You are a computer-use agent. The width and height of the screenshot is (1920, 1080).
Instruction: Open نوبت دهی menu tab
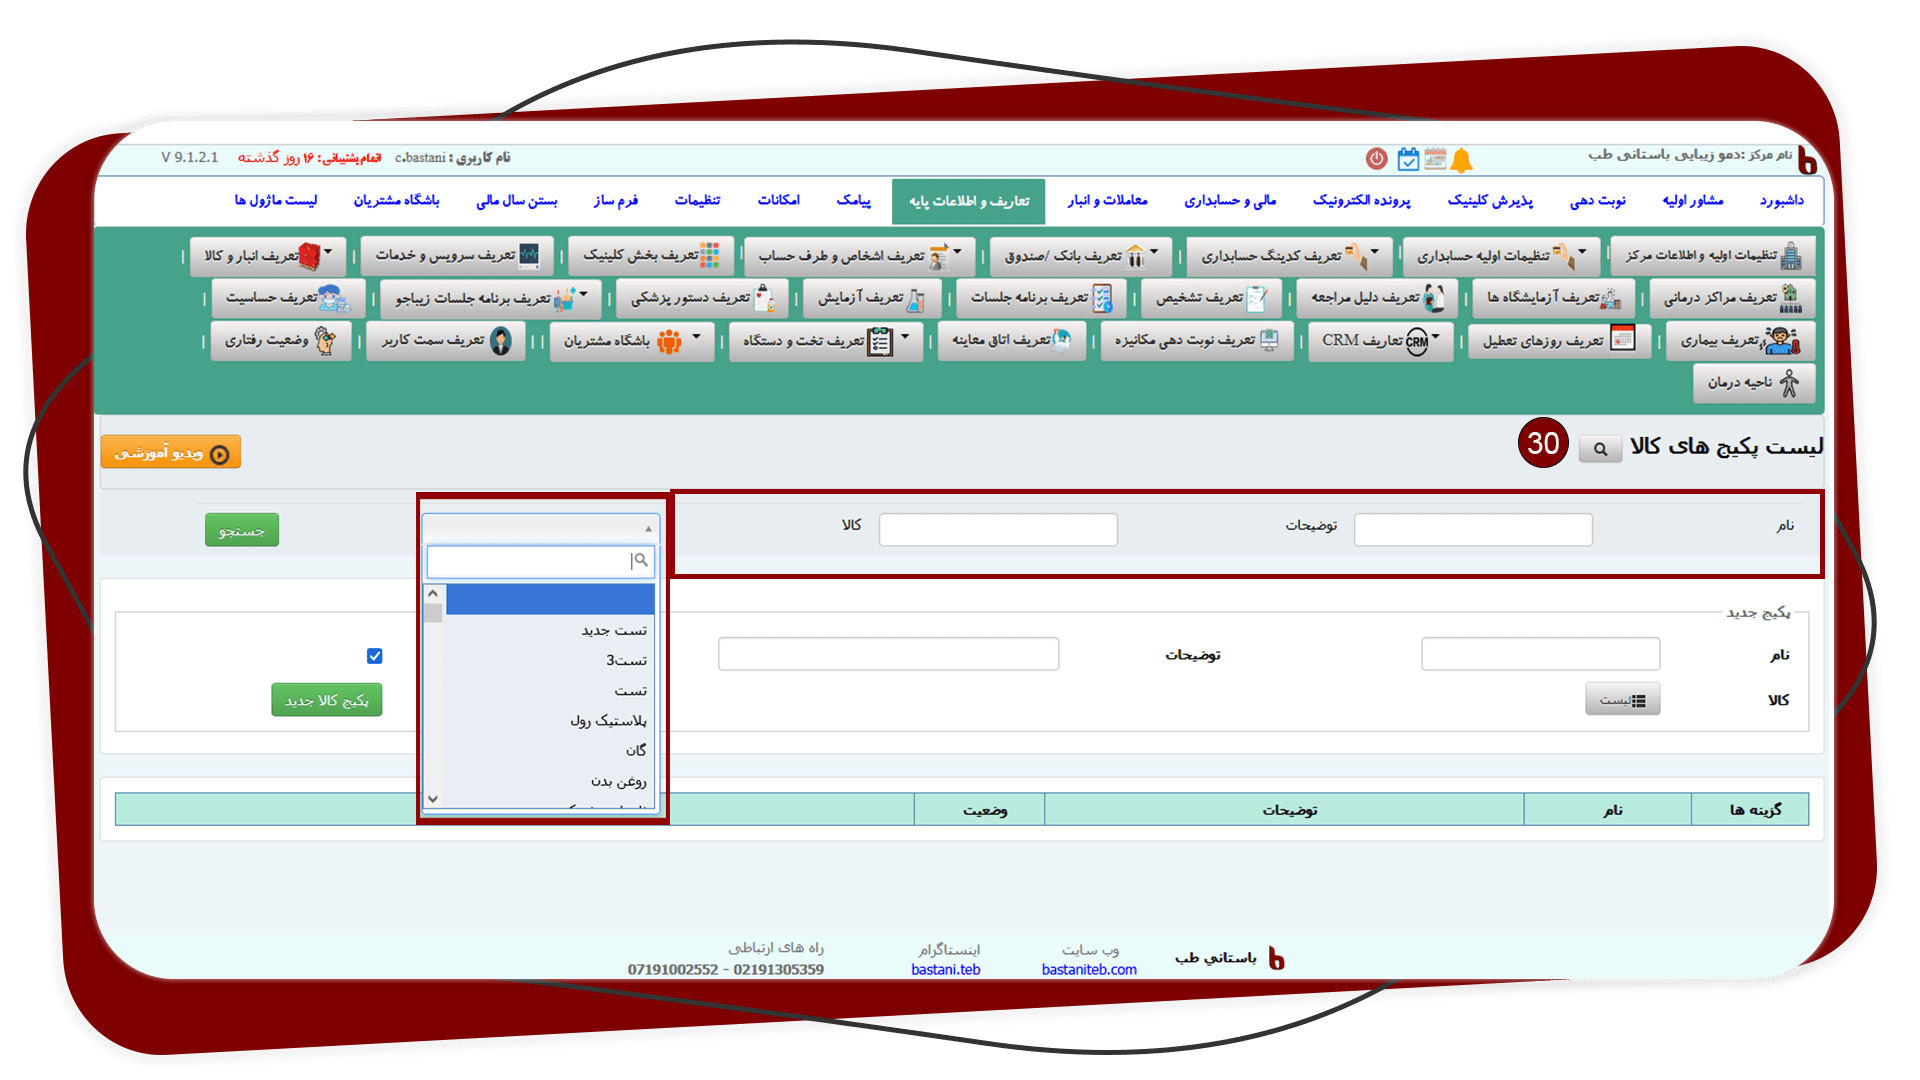[1598, 201]
